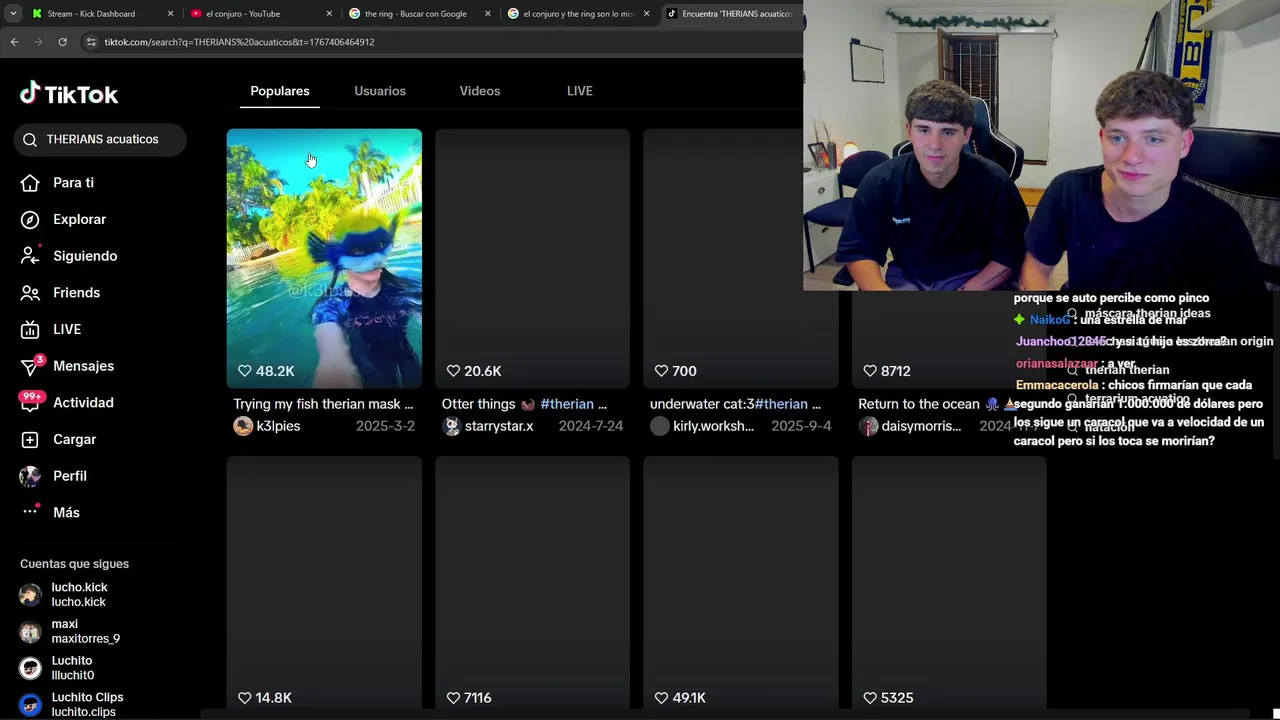Switch to the Videos tab

click(x=480, y=91)
